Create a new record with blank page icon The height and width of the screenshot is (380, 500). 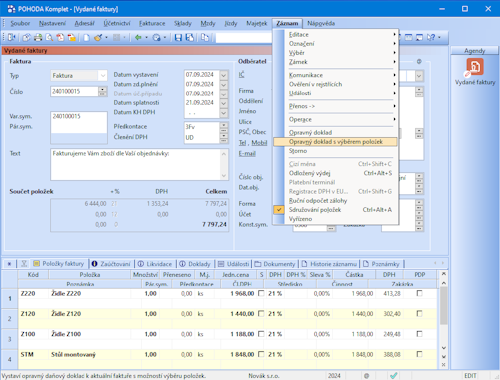point(86,37)
